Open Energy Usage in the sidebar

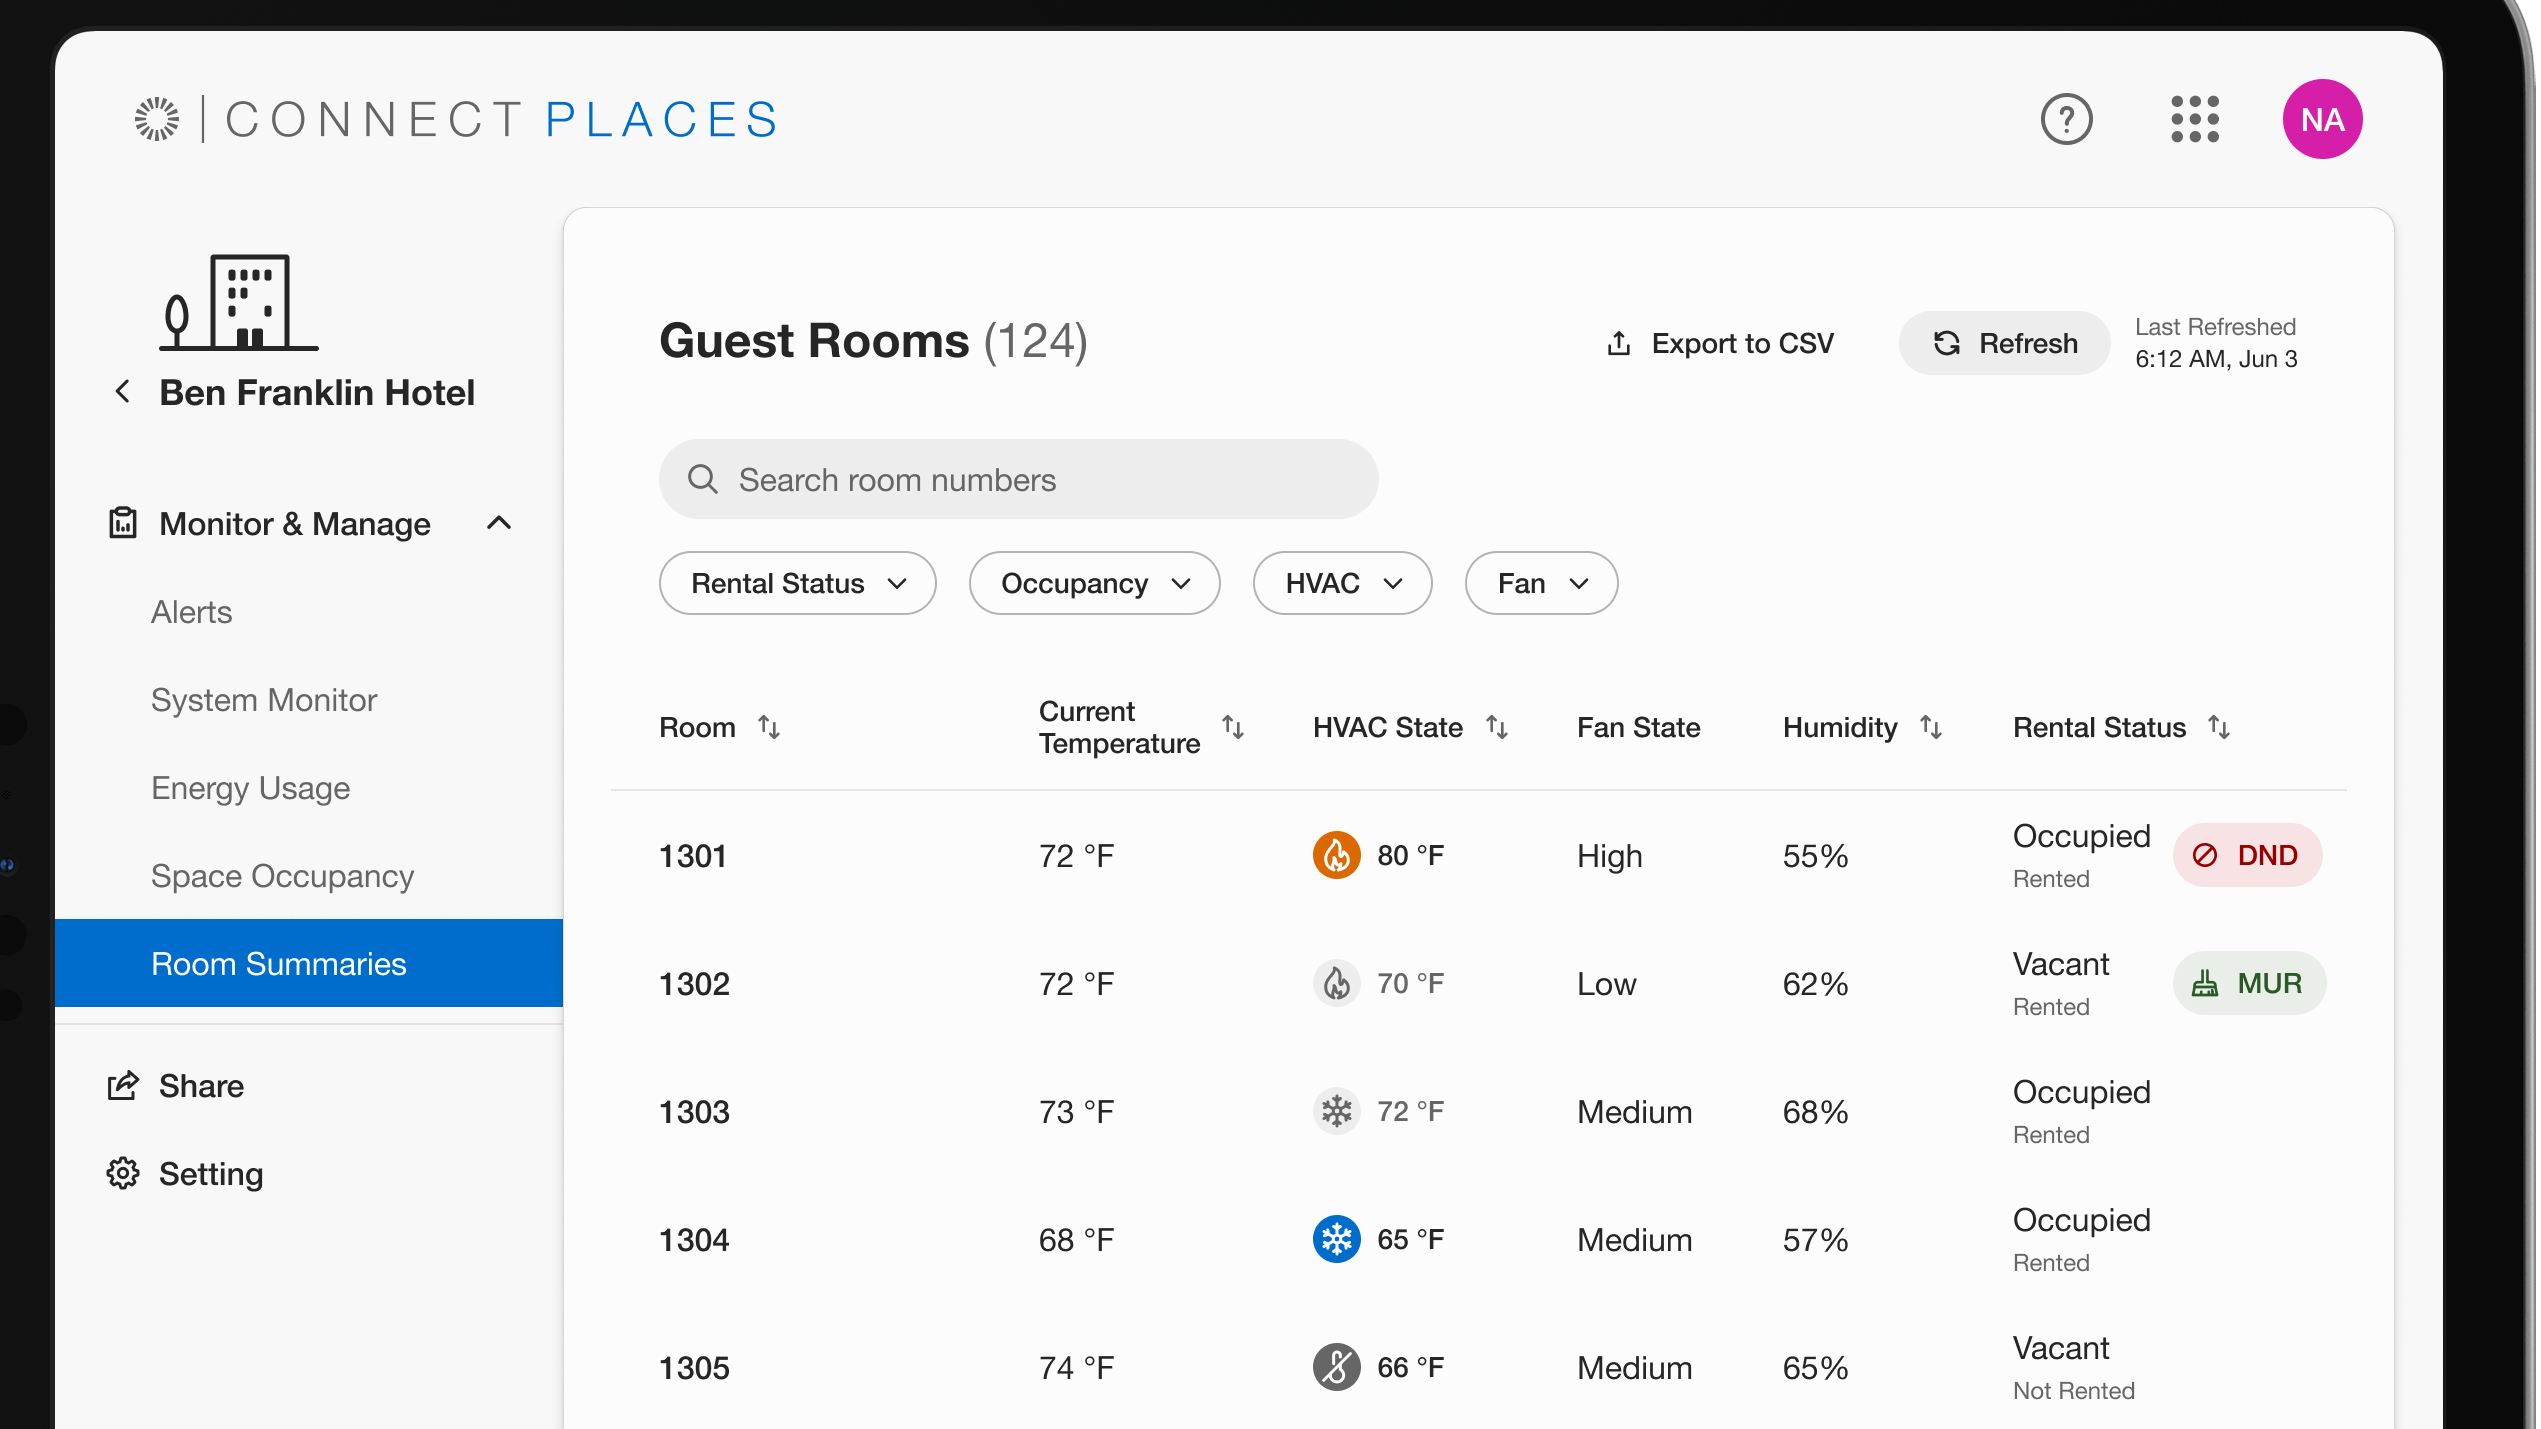251,788
